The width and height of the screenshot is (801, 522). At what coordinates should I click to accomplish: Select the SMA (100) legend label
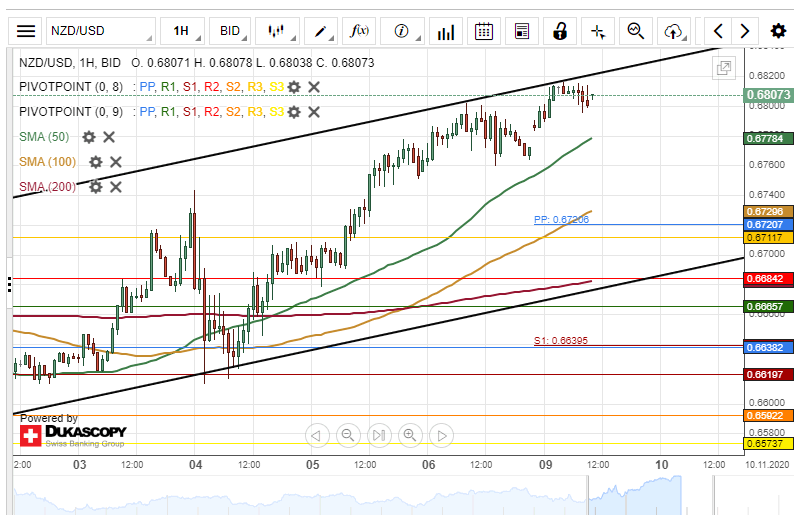pos(48,162)
